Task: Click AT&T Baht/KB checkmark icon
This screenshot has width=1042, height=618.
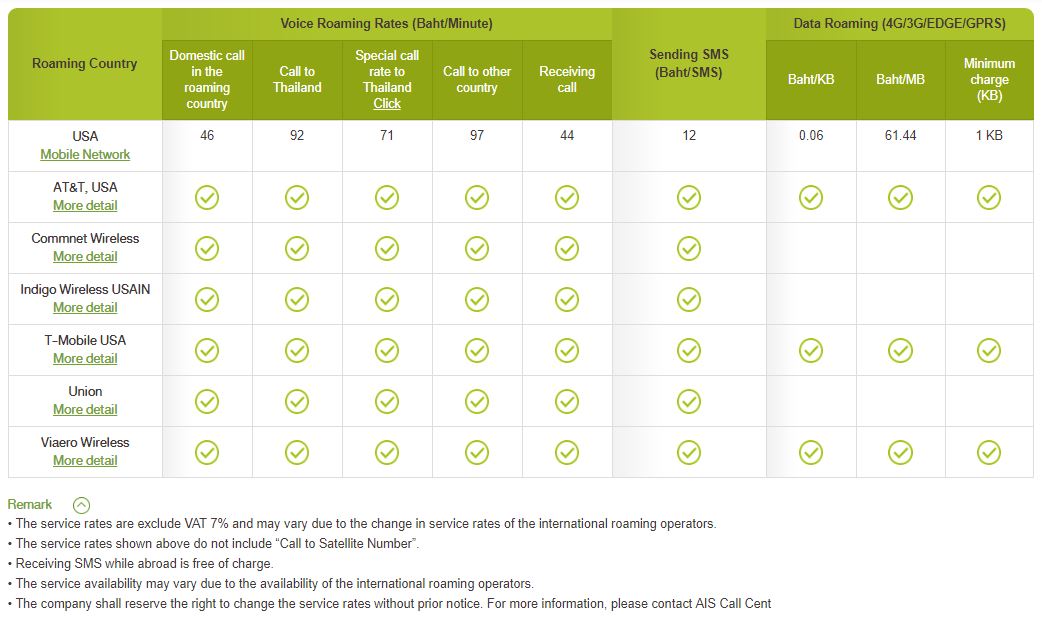Action: tap(811, 197)
